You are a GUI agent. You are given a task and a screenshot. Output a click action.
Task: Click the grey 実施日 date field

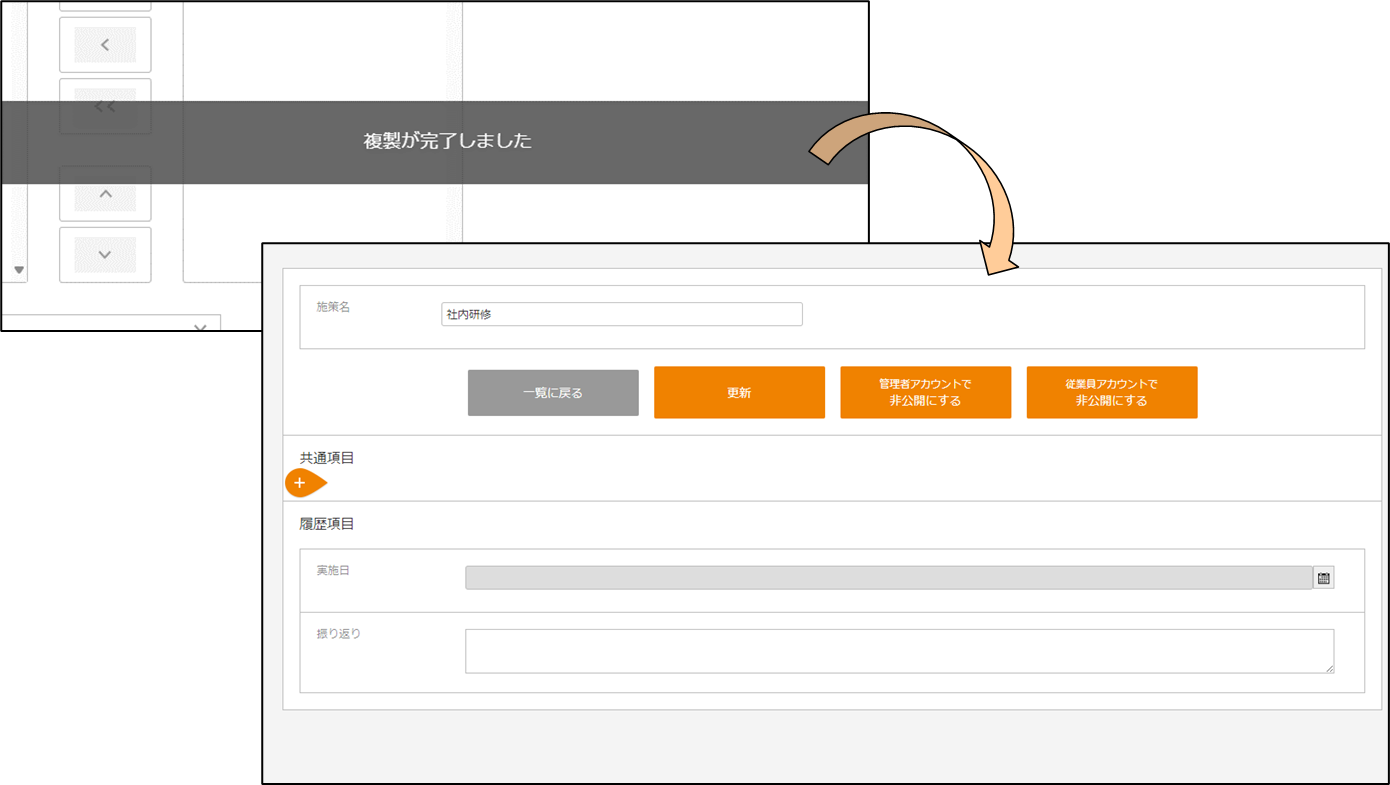click(888, 578)
